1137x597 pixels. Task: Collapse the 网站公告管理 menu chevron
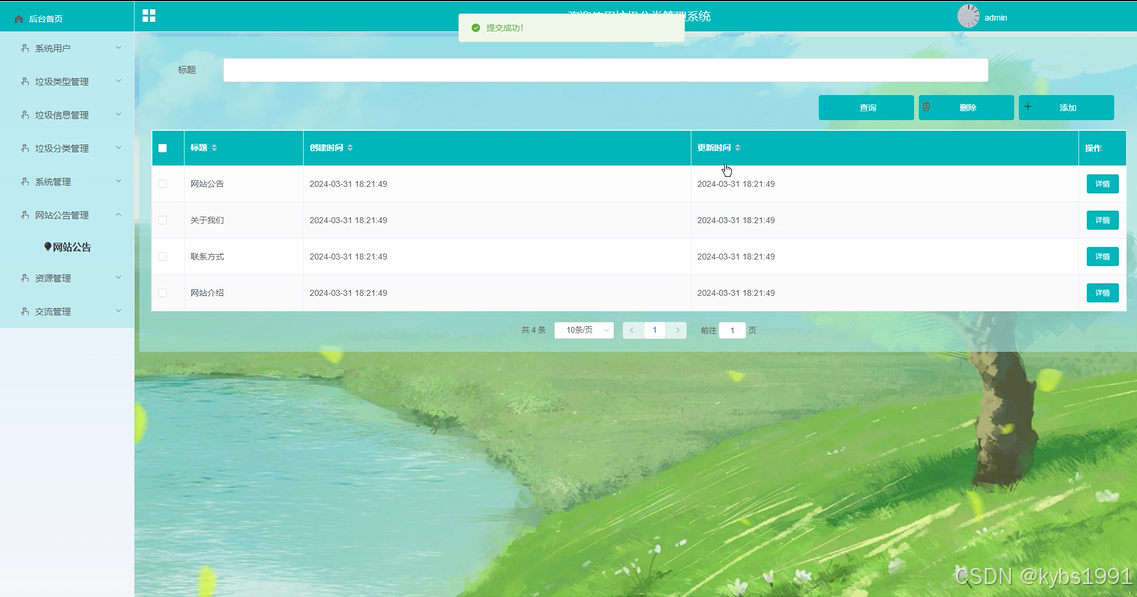[118, 215]
